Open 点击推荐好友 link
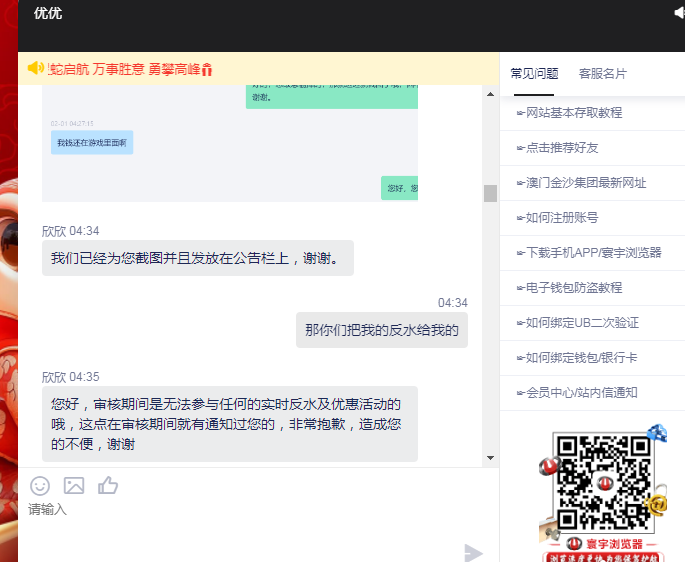 click(x=561, y=148)
